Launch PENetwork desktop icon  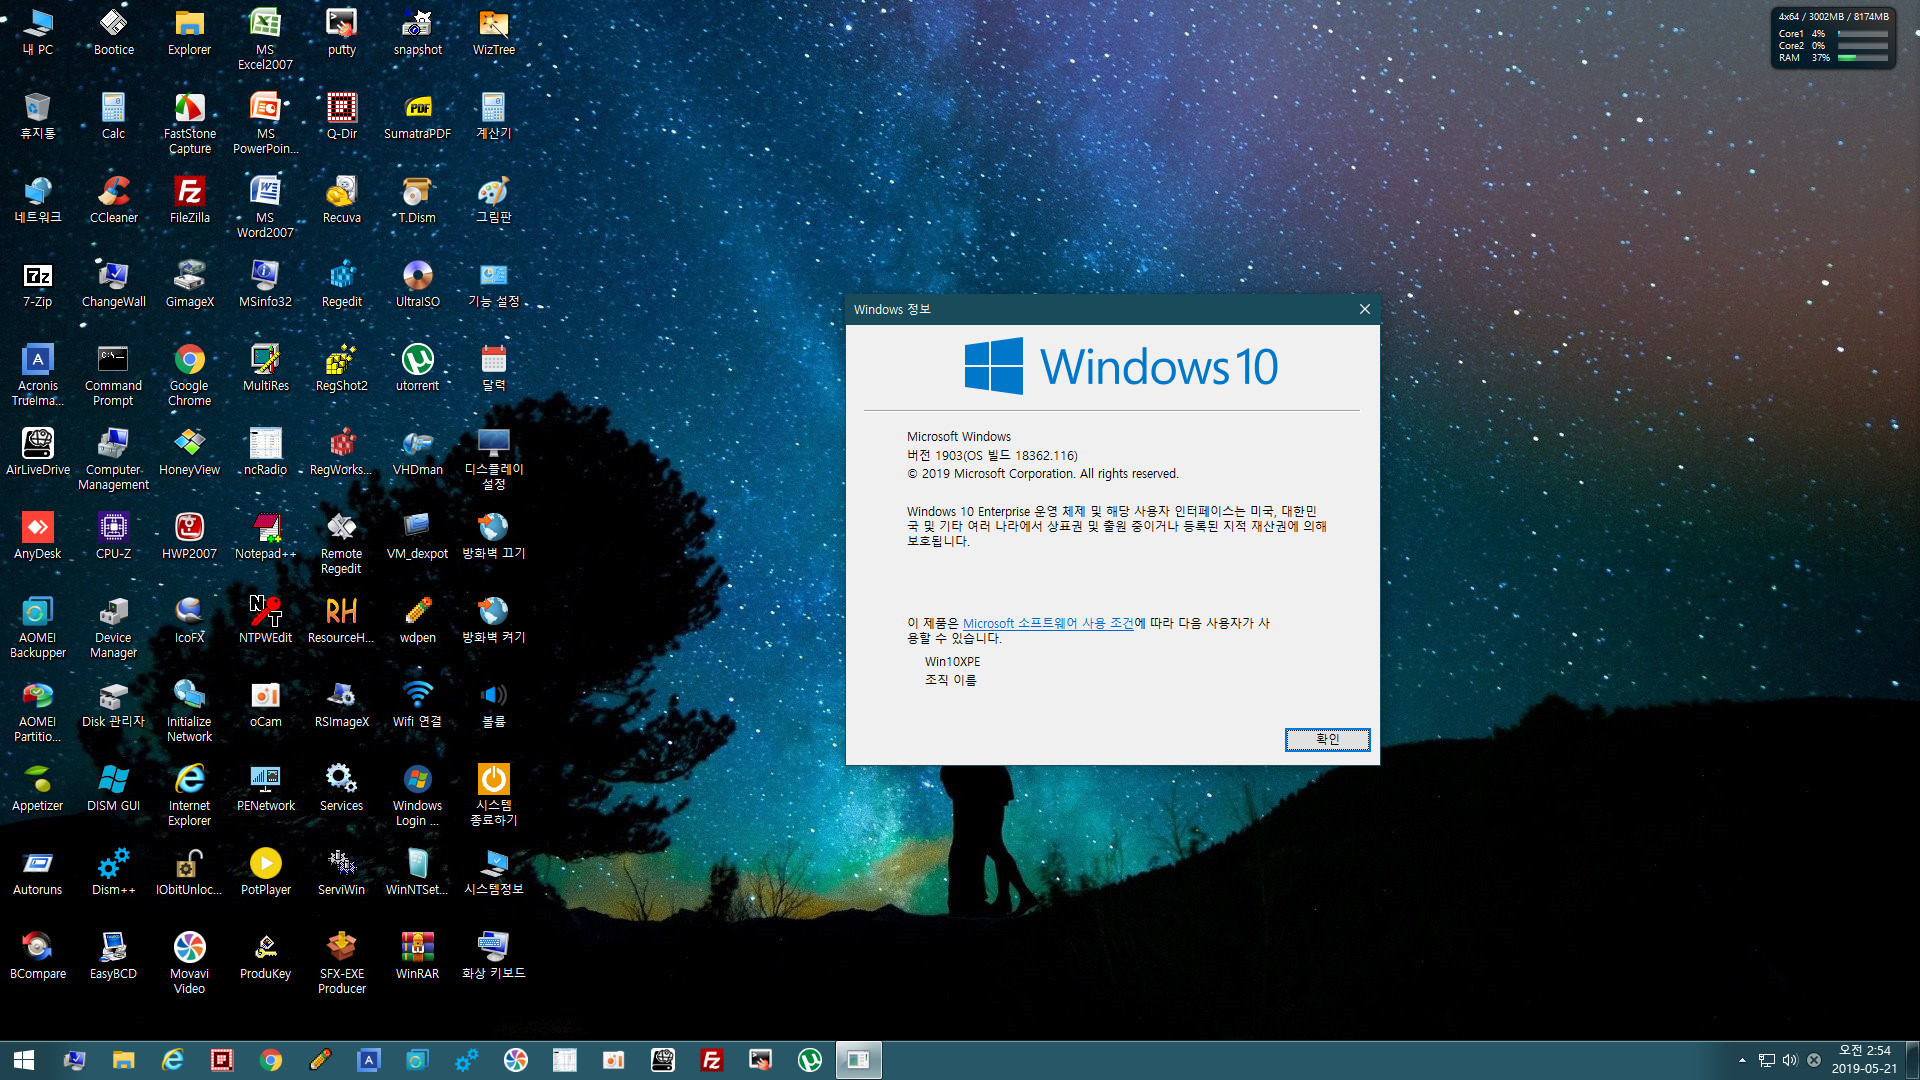point(265,788)
